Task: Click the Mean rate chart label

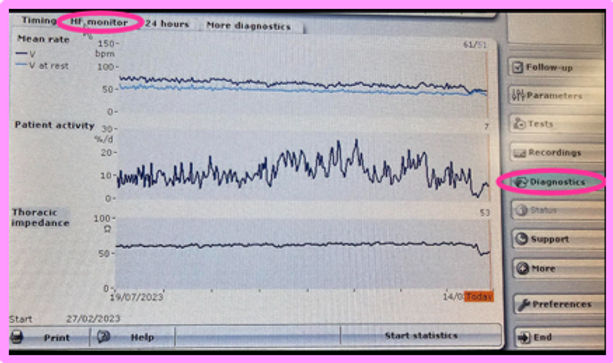Action: tap(43, 39)
